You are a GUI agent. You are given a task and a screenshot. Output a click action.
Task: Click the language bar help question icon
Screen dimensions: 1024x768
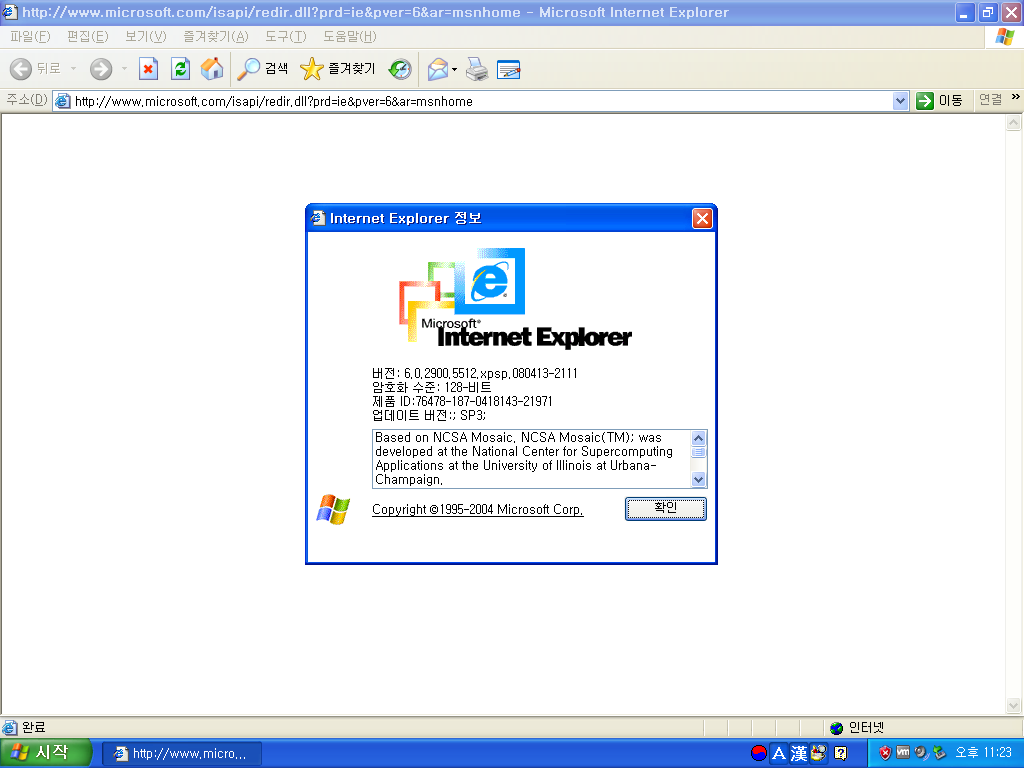[x=840, y=754]
